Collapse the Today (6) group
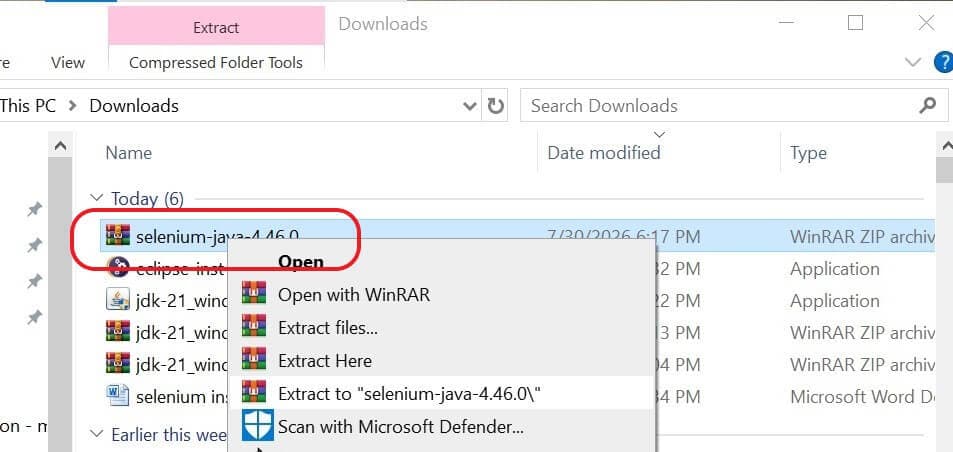The height and width of the screenshot is (452, 953). pyautogui.click(x=97, y=197)
